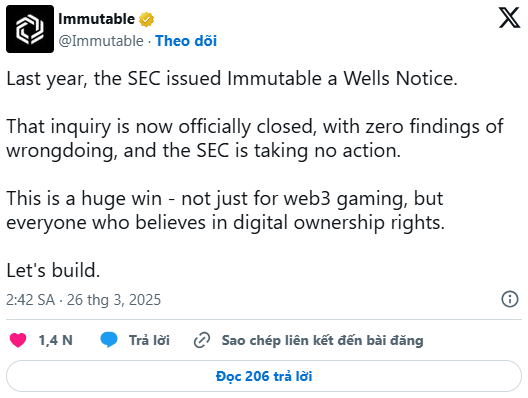Select Sao chép liên kết đến bài đăng
Image resolution: width=528 pixels, height=398 pixels.
[x=322, y=340]
